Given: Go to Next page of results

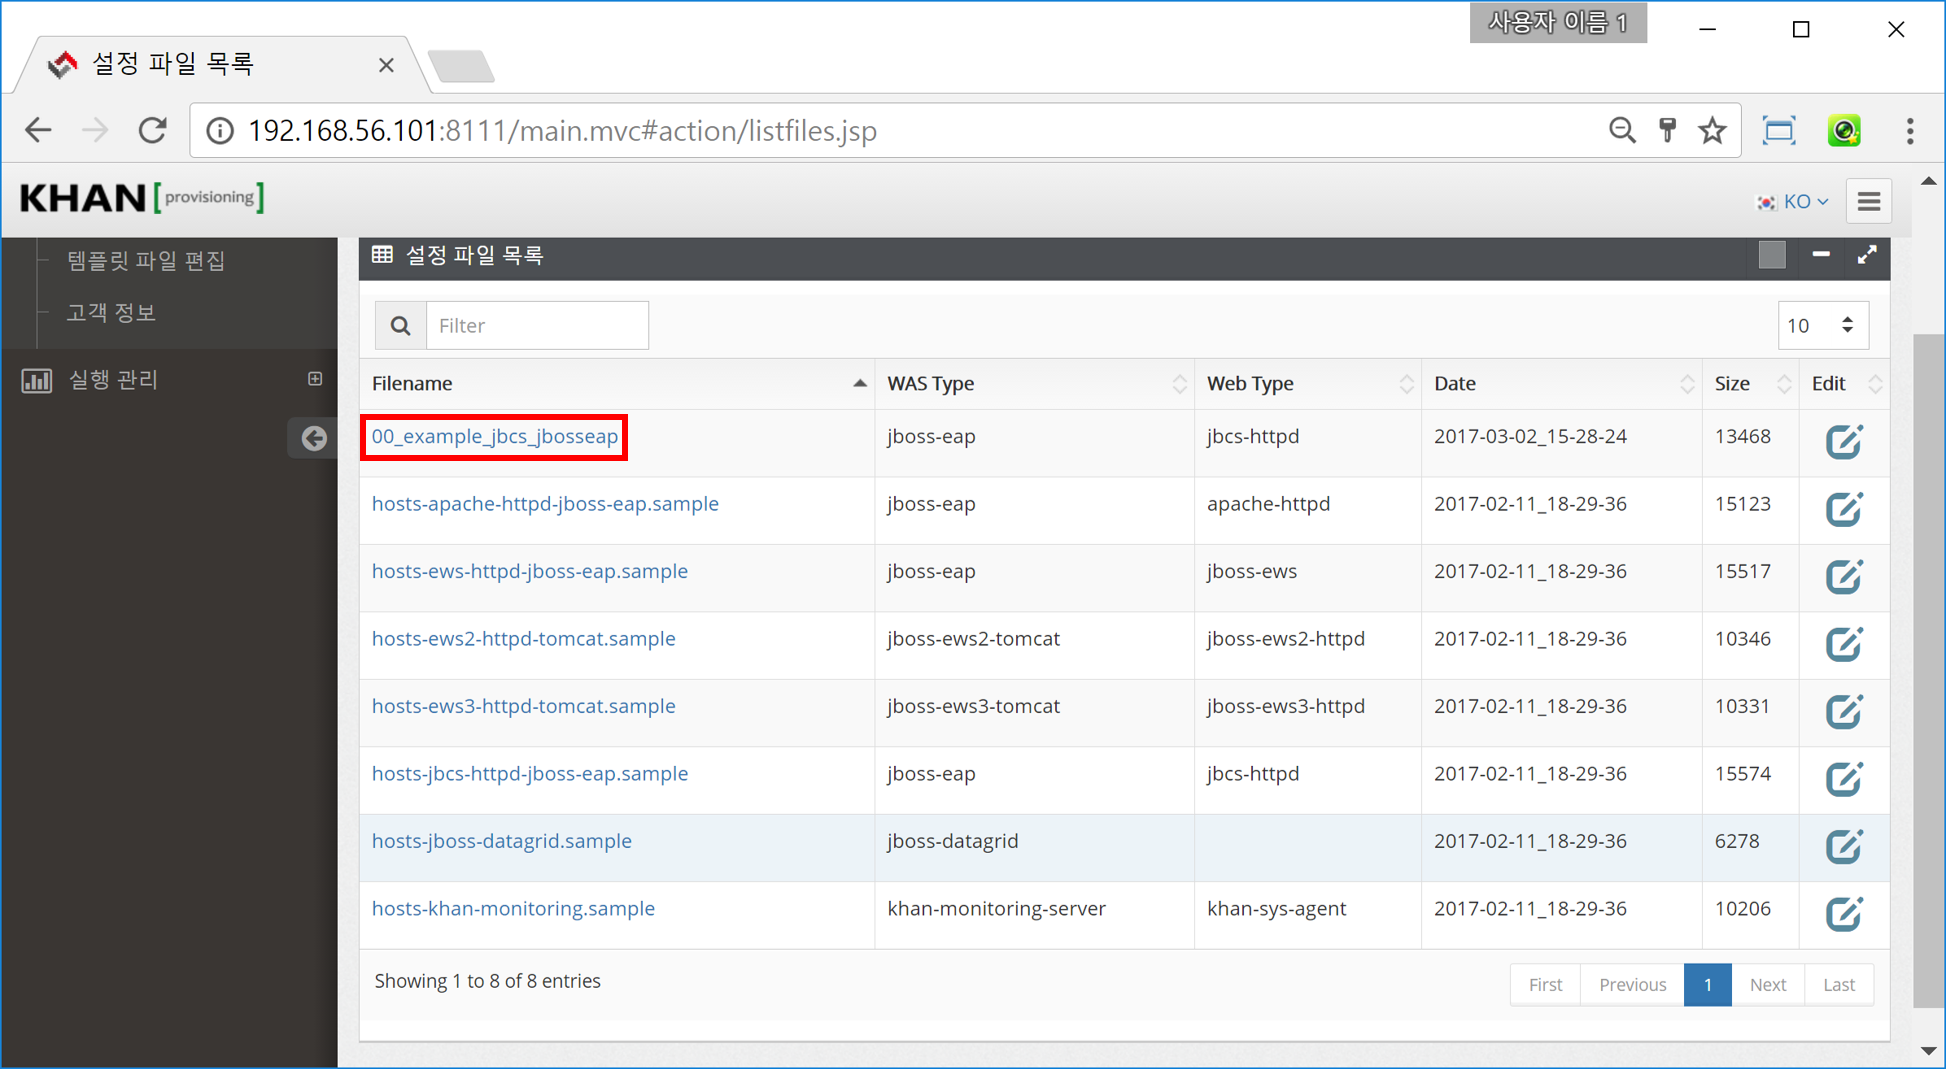Looking at the screenshot, I should (1767, 985).
